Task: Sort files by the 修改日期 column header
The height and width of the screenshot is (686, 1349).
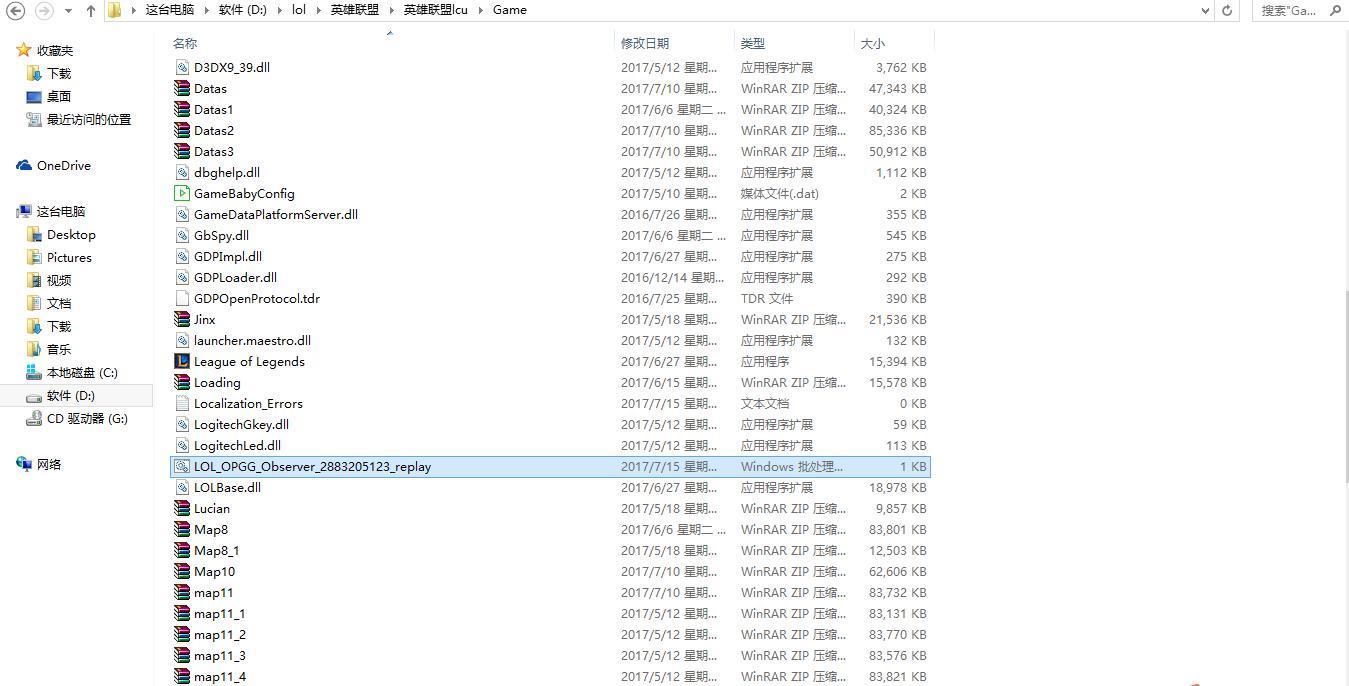Action: (x=645, y=44)
